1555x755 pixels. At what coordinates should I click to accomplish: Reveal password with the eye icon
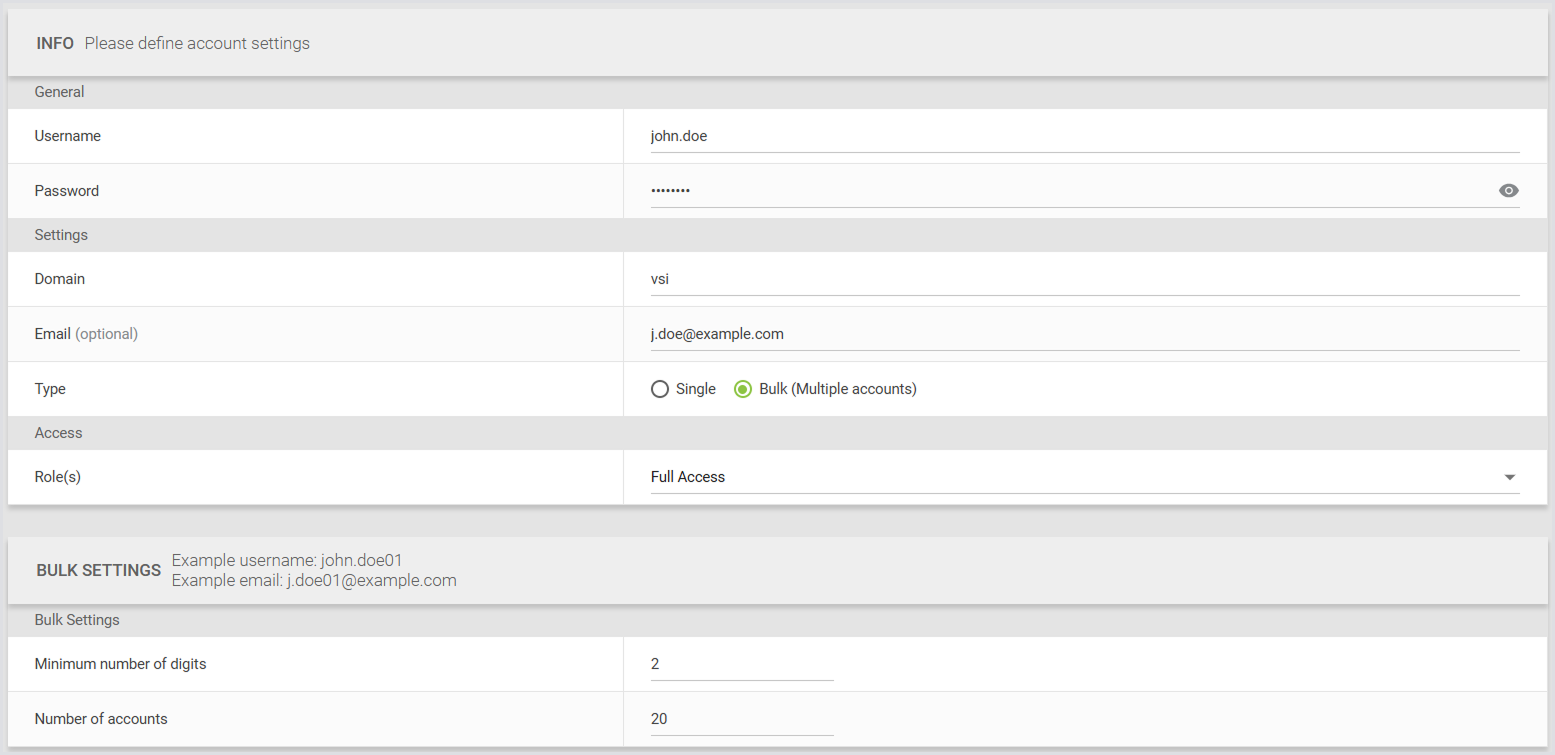1508,191
